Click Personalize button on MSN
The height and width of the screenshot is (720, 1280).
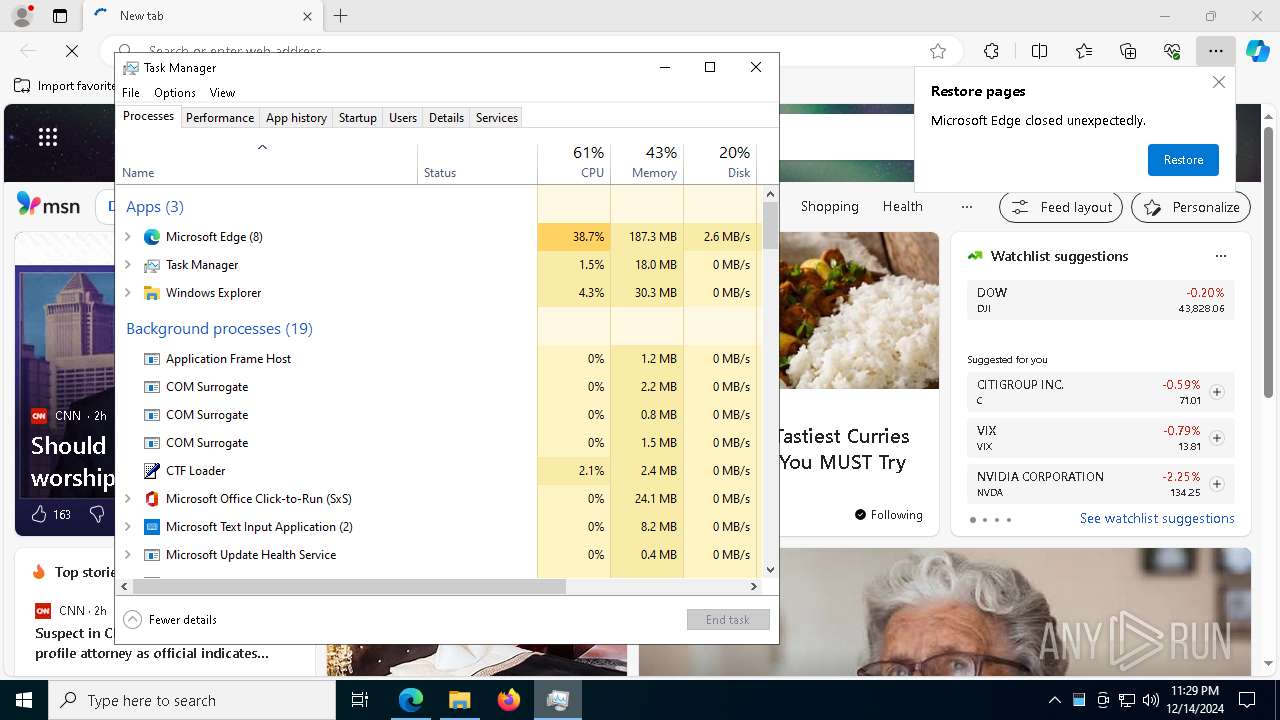coord(1191,207)
